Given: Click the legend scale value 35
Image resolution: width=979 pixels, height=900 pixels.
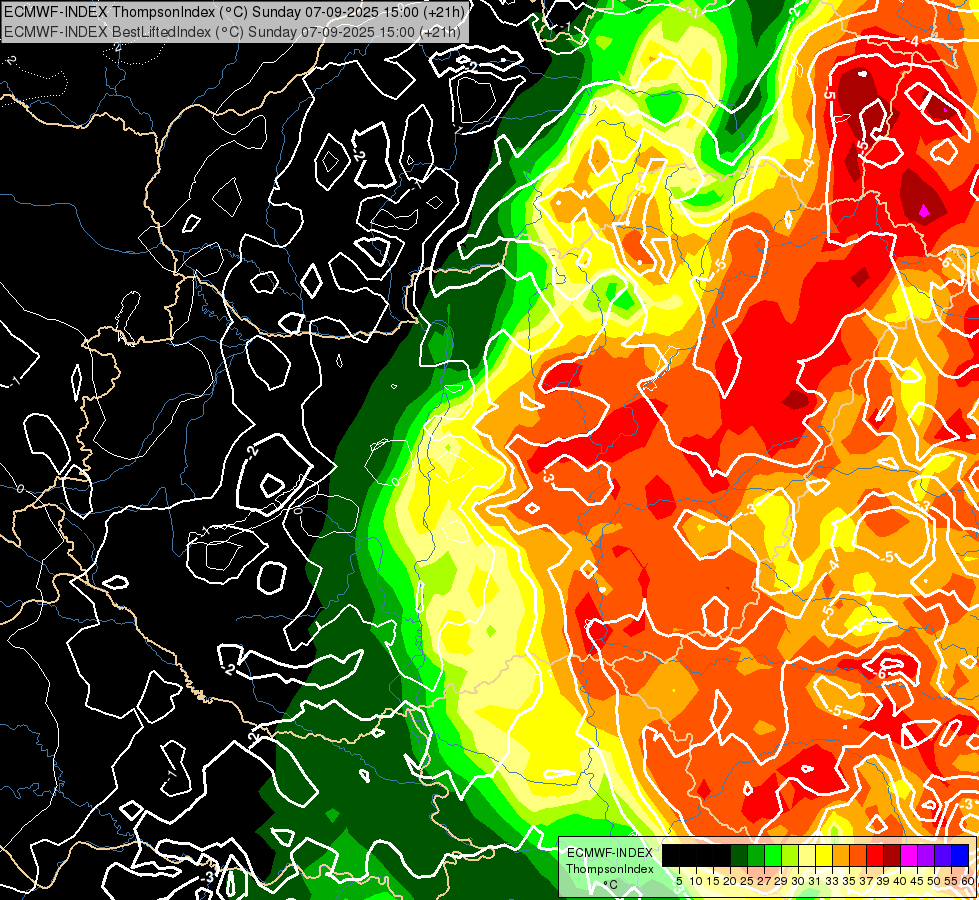Looking at the screenshot, I should [x=849, y=881].
